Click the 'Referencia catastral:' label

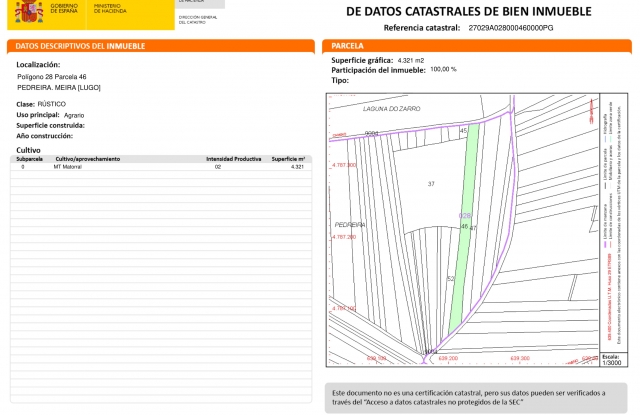coord(422,28)
